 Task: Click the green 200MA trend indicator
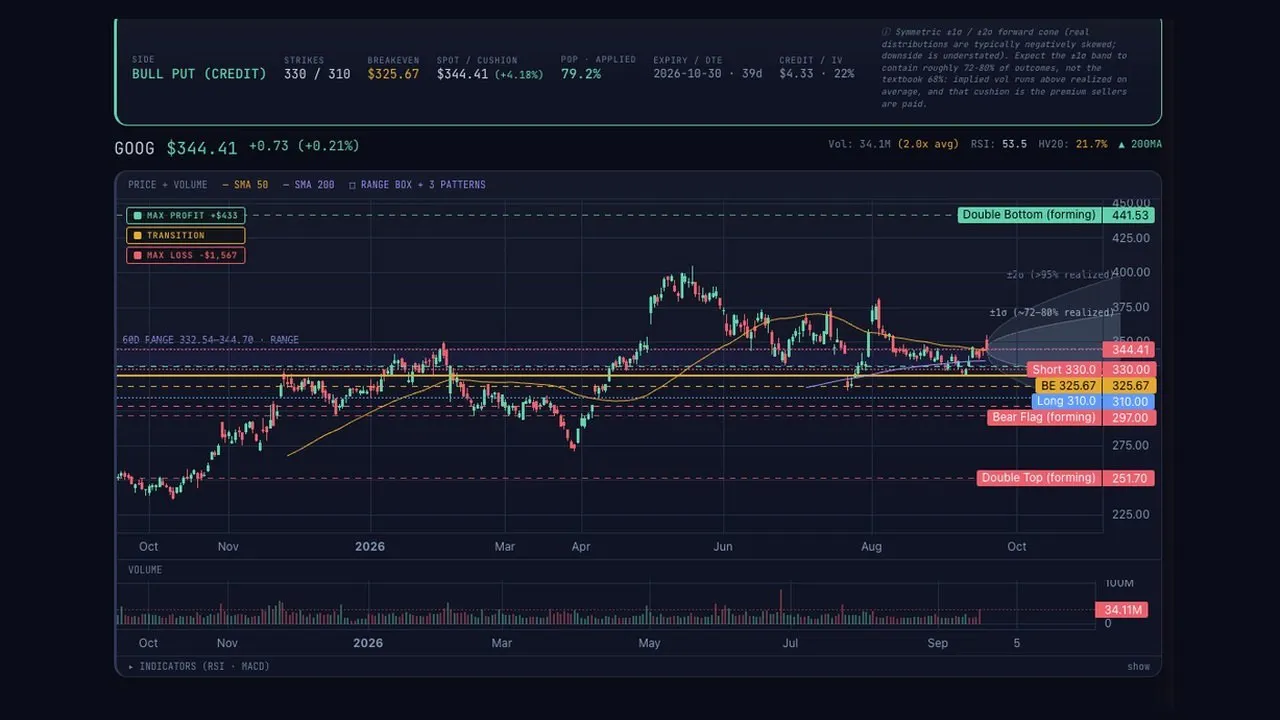point(1140,145)
